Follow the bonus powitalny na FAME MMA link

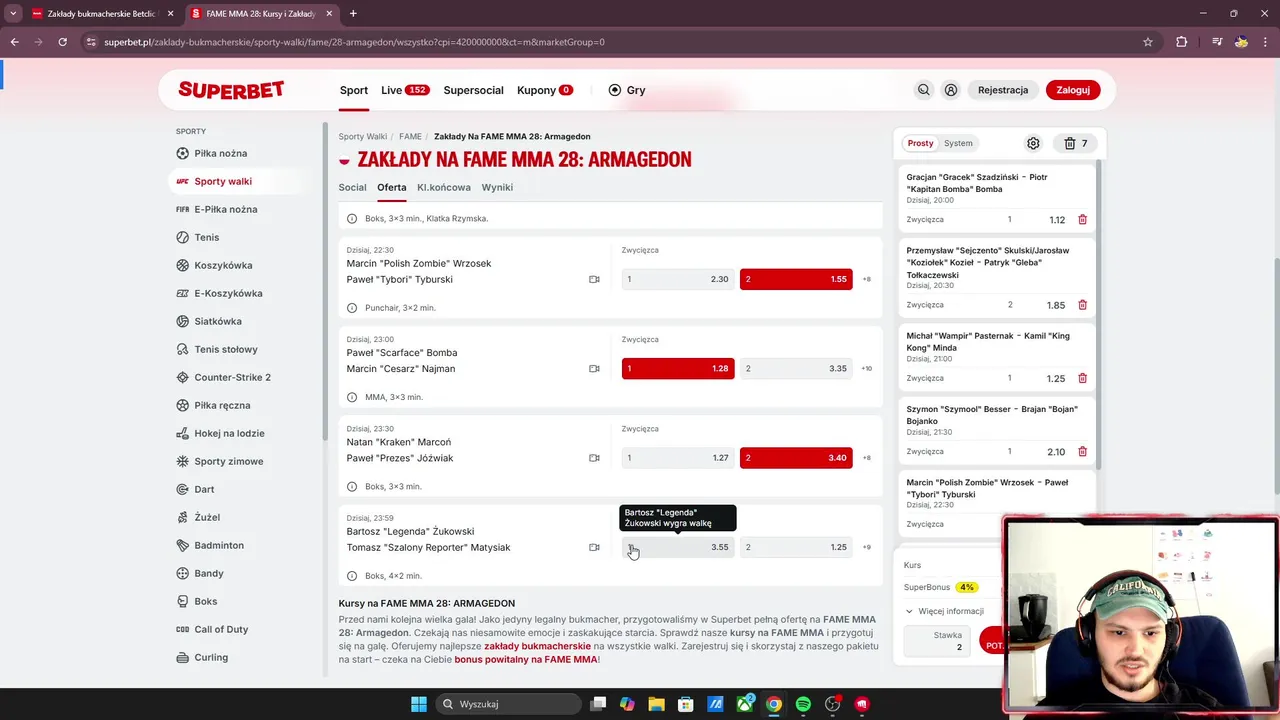pyautogui.click(x=525, y=660)
